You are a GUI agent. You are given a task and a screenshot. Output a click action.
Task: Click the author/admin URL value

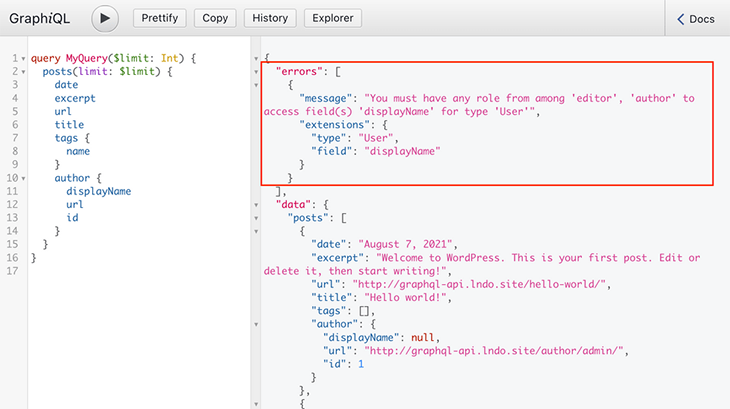pos(493,350)
